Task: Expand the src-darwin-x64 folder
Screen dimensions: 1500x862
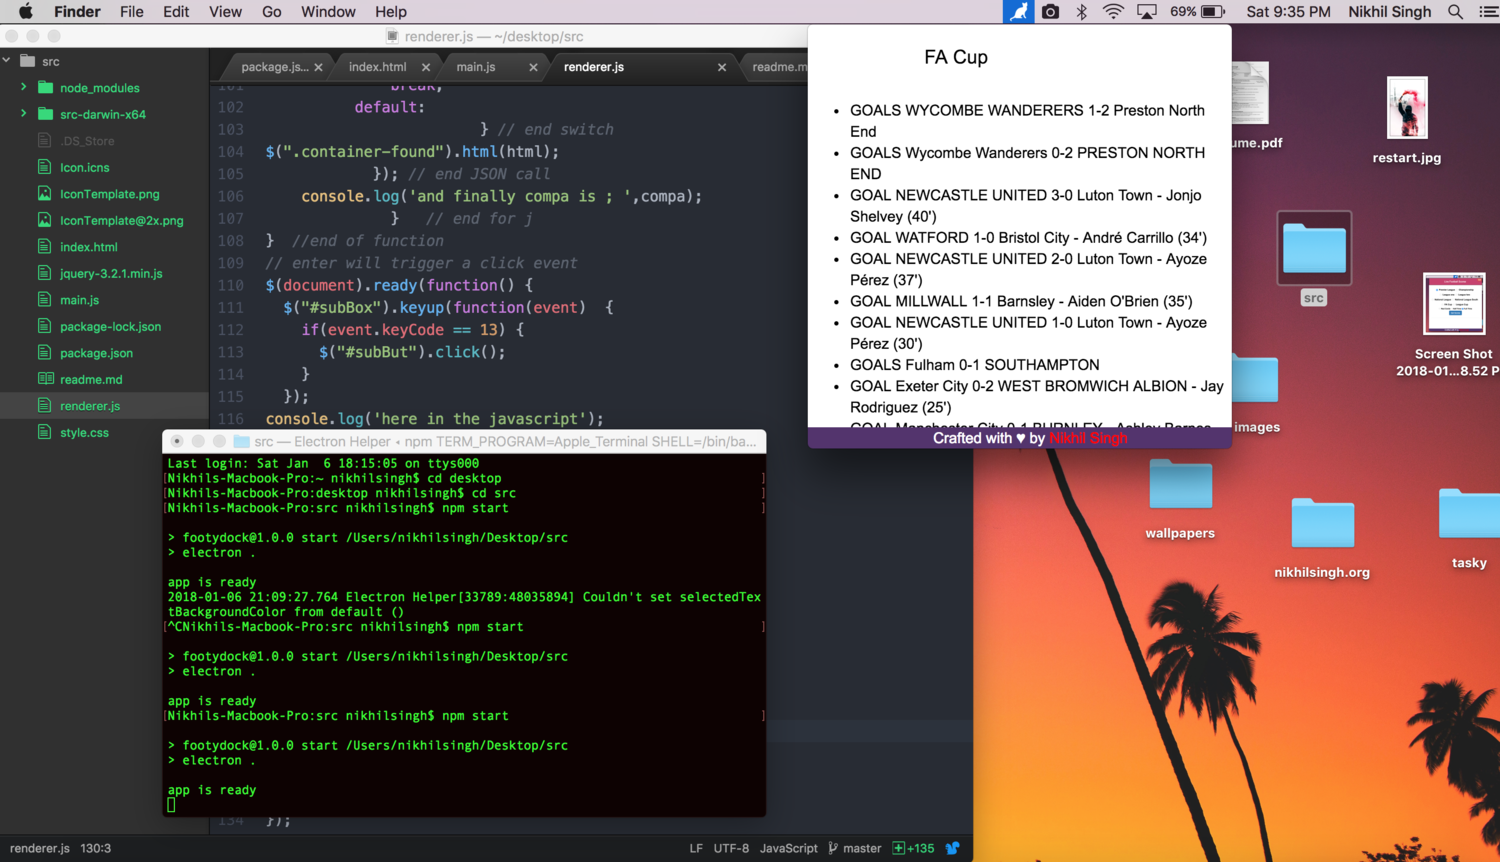Action: pyautogui.click(x=23, y=114)
